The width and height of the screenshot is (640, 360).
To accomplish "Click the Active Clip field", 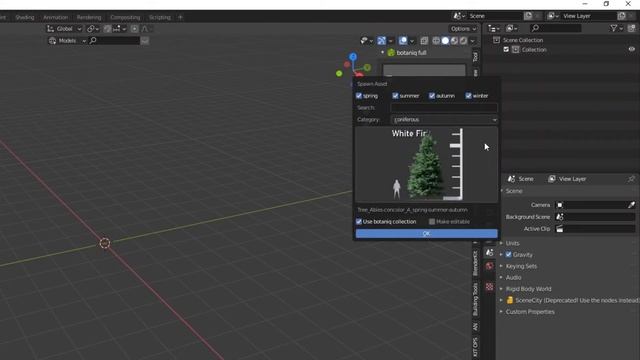I will pos(596,229).
